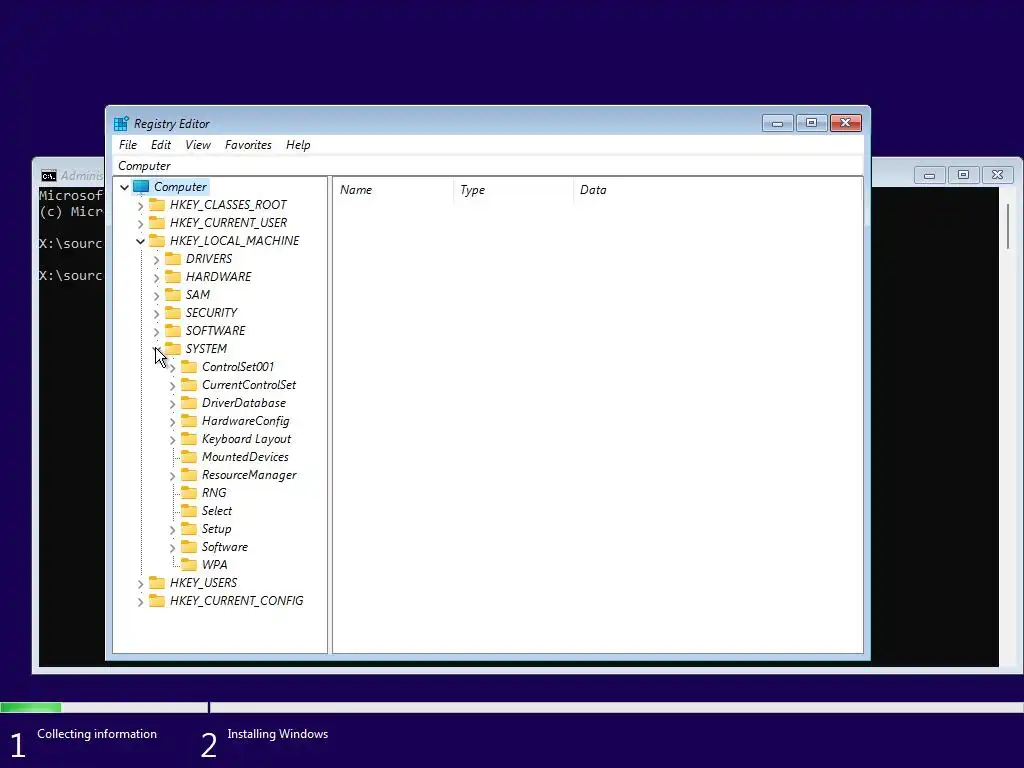Expand the ControlSet001 chevron
Viewport: 1024px width, 768px height.
(x=172, y=368)
